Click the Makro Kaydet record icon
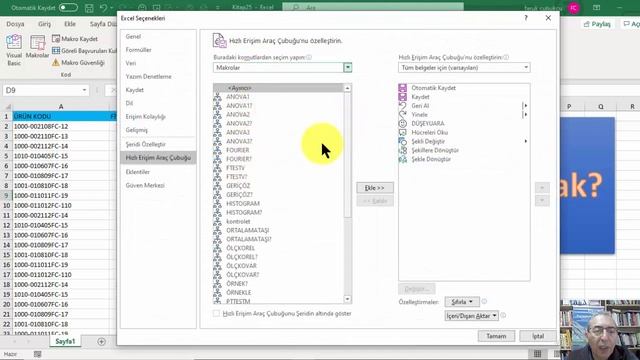The width and height of the screenshot is (640, 360). pos(56,39)
